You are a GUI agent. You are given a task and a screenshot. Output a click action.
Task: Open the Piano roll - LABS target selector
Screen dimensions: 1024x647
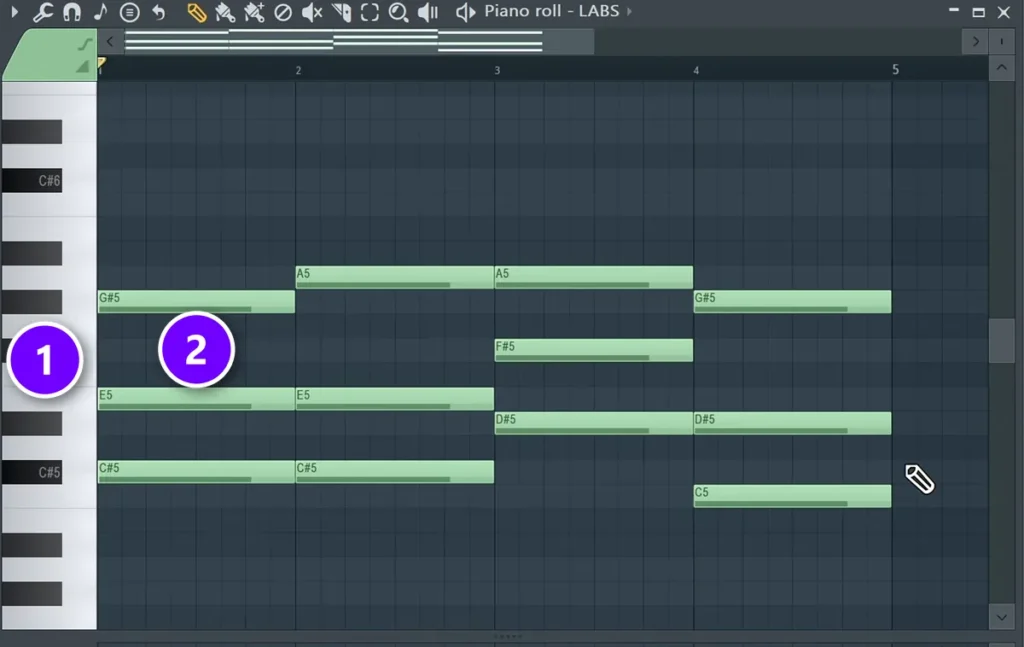pos(551,11)
